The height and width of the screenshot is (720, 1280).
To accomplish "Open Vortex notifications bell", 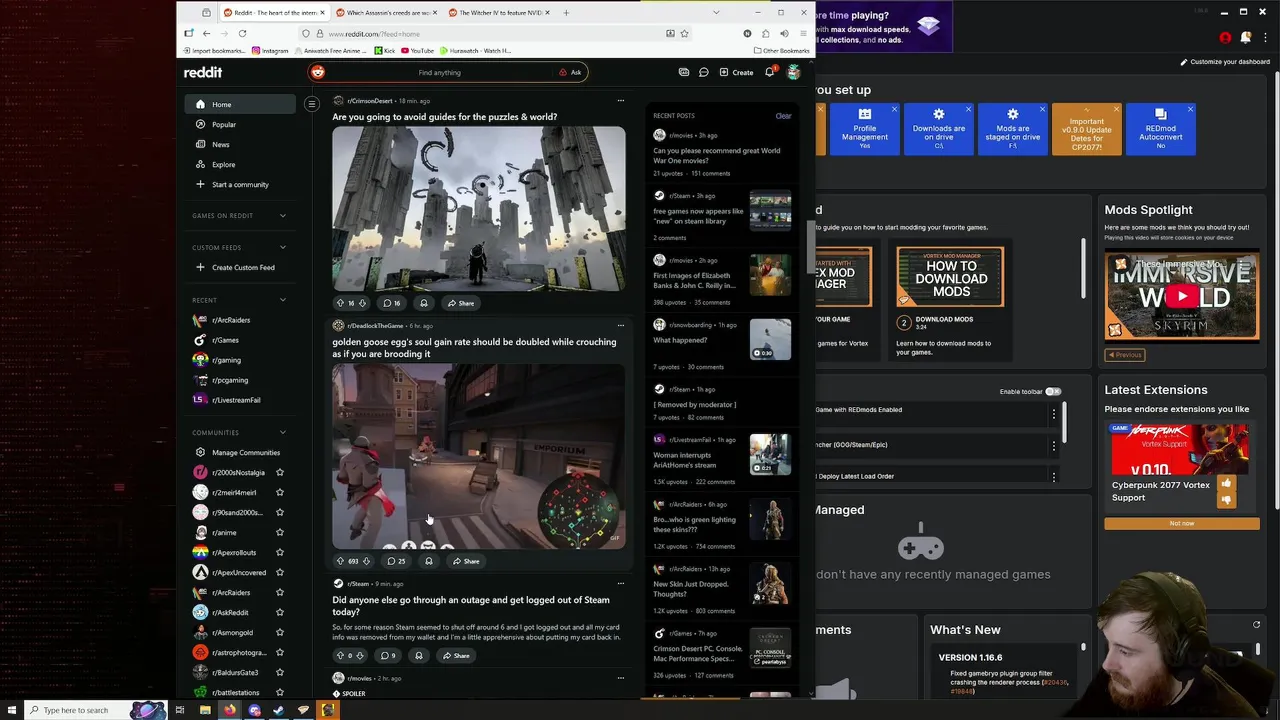I will tap(1246, 38).
